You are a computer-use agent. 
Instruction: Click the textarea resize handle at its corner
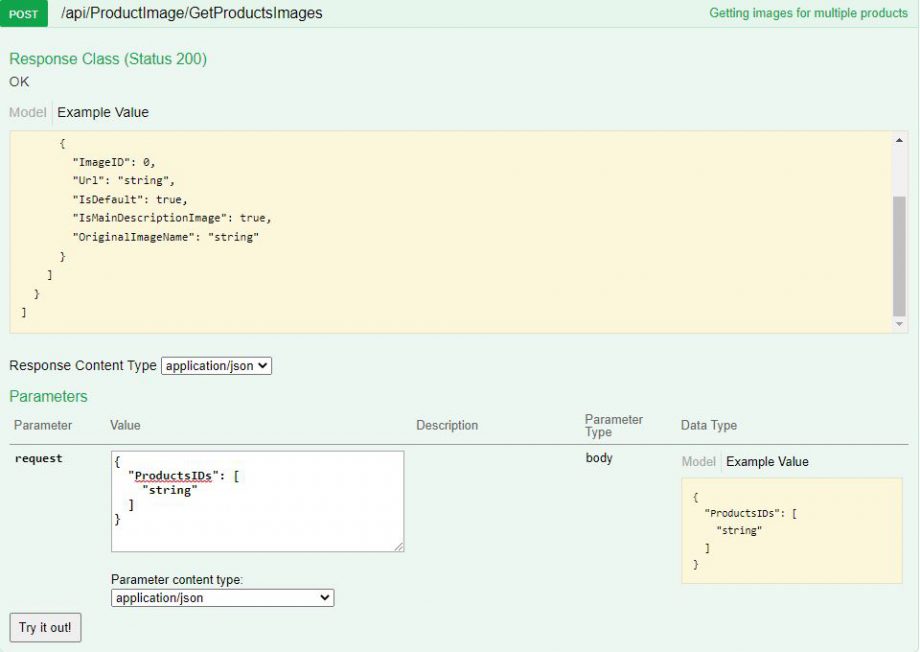click(401, 548)
